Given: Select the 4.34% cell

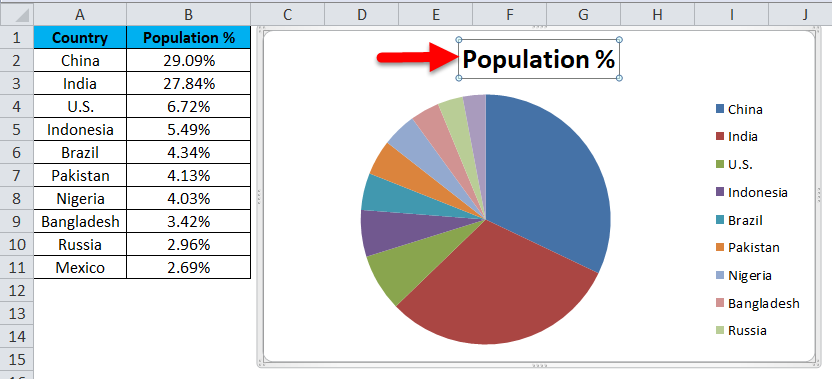Looking at the screenshot, I should tap(188, 153).
